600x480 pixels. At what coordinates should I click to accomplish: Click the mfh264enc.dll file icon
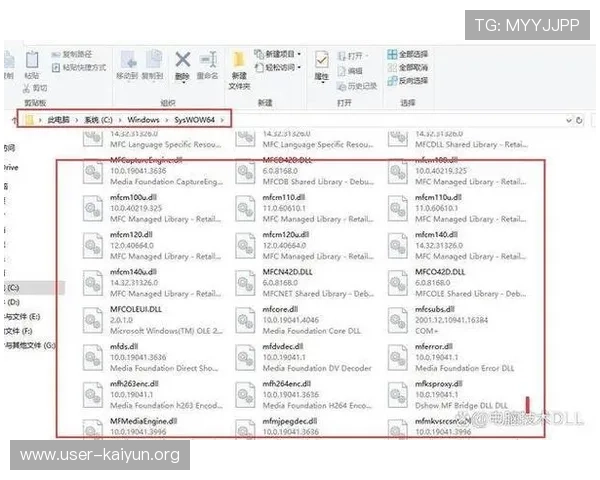(x=245, y=395)
